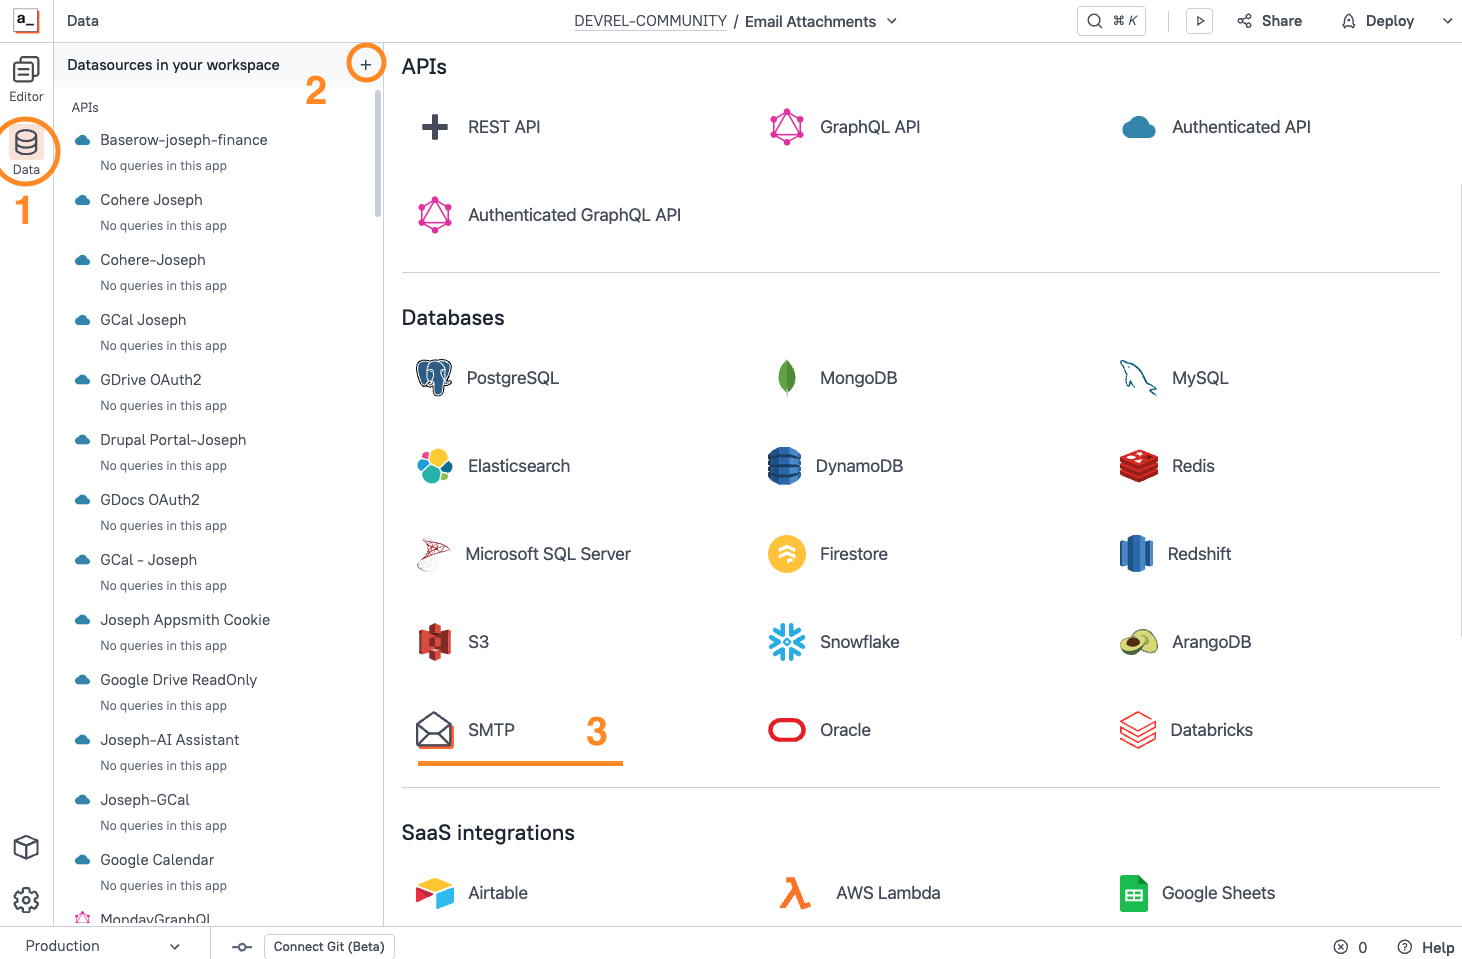Click the Appsmith logo icon
1462x959 pixels.
(26, 20)
